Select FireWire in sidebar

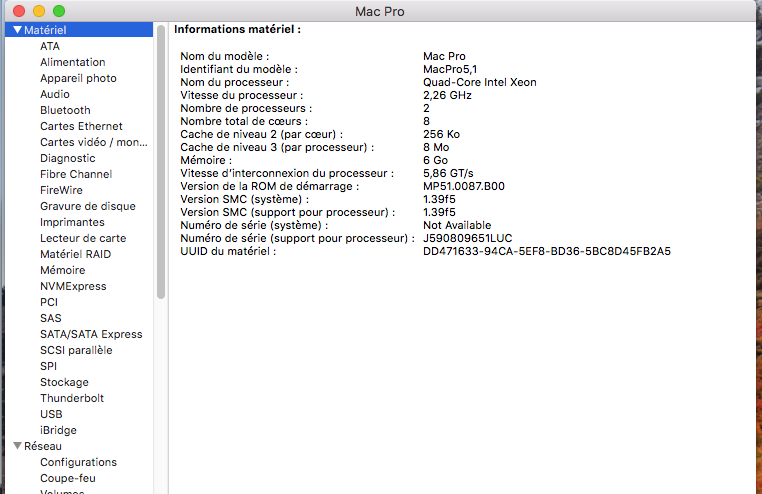coord(61,190)
